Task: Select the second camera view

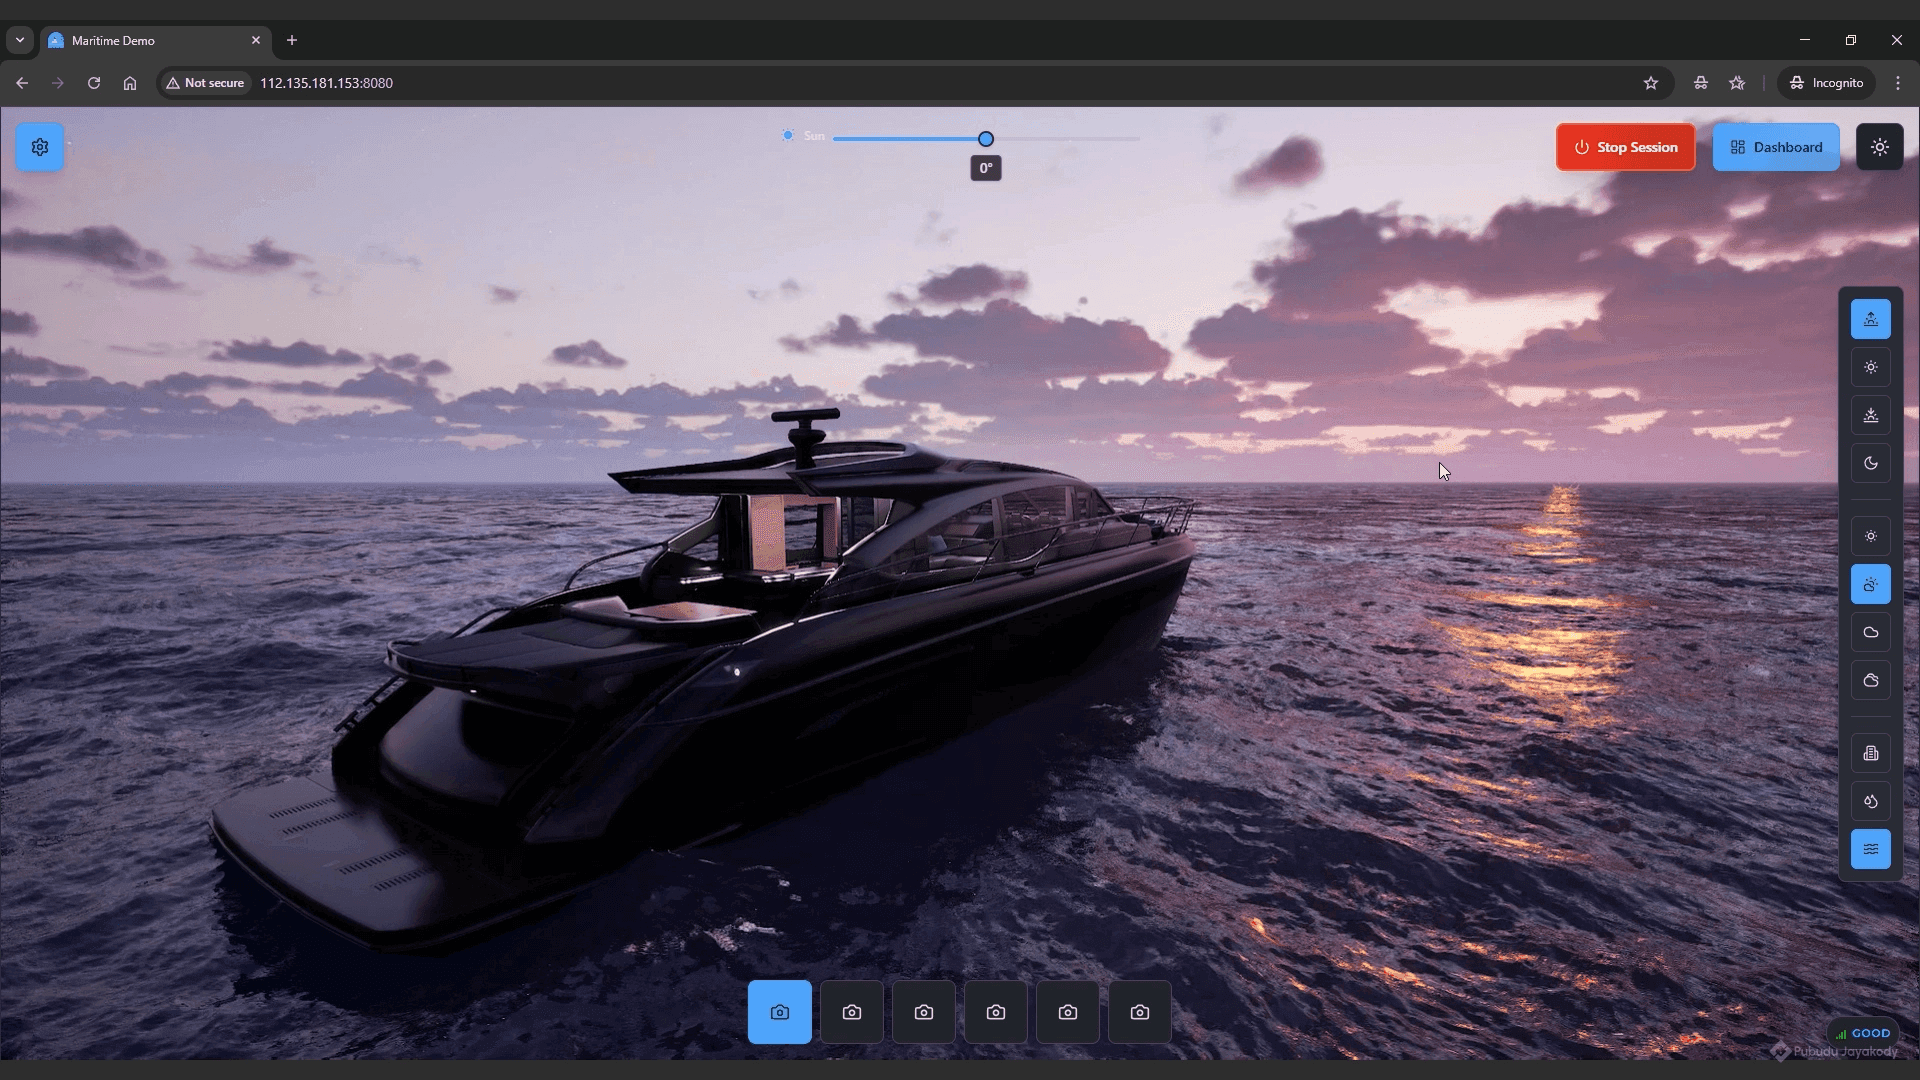Action: pos(852,1012)
